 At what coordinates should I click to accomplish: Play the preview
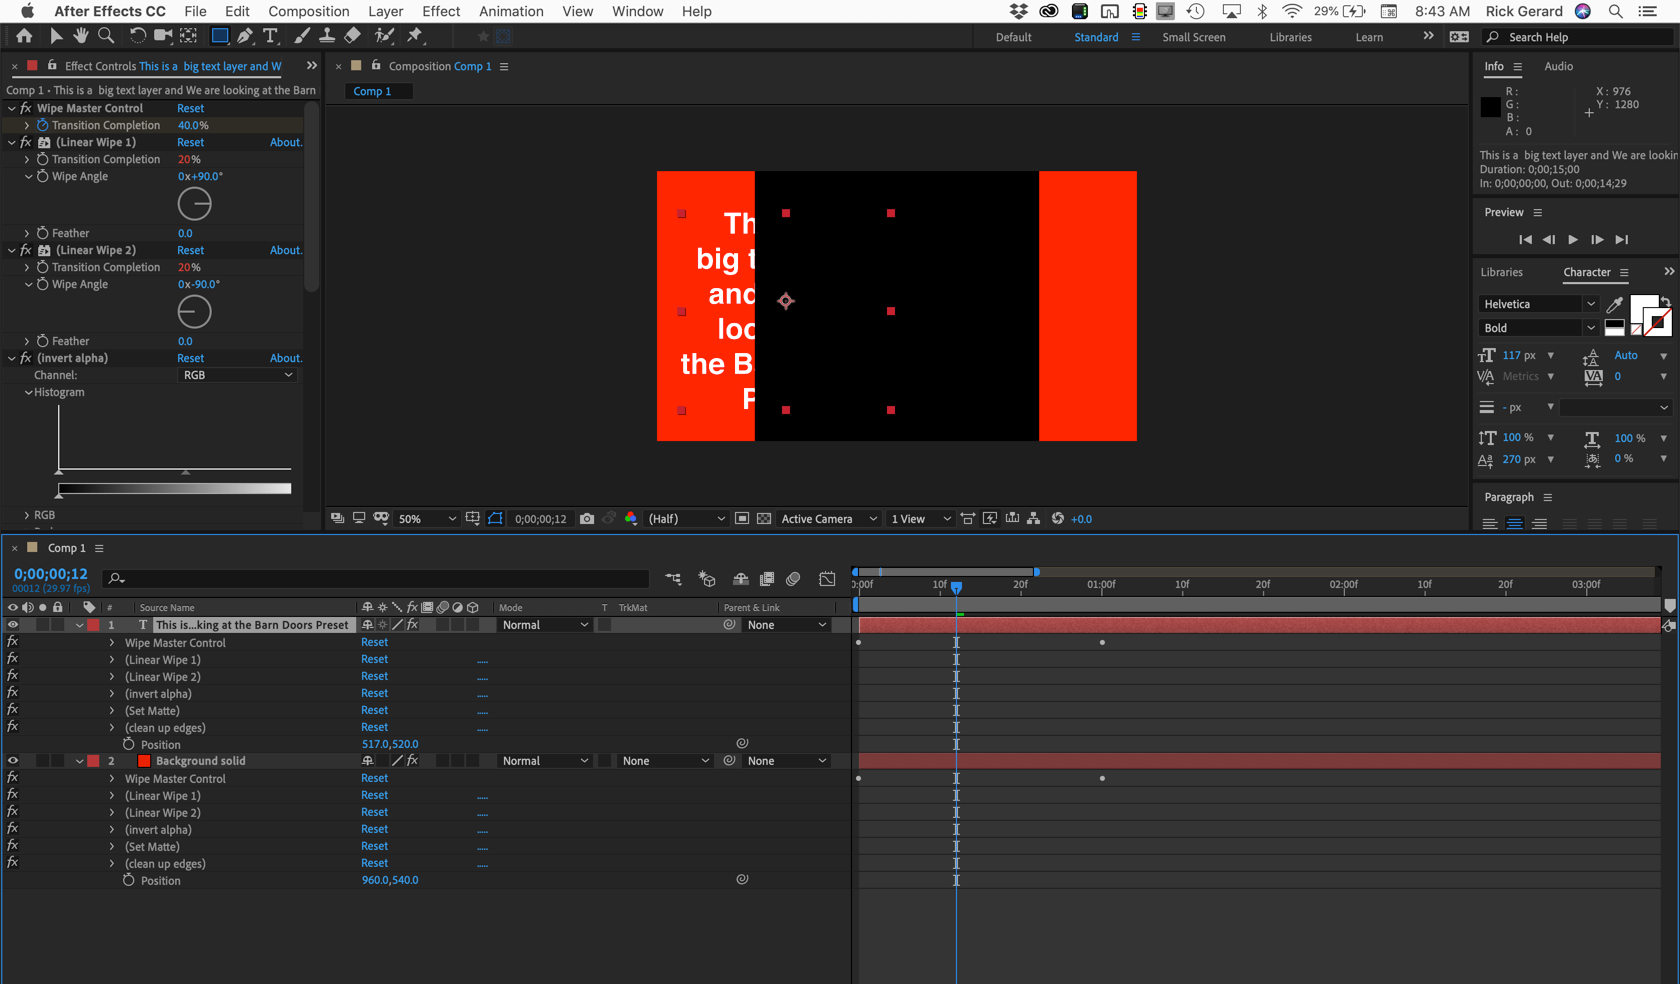(1573, 240)
